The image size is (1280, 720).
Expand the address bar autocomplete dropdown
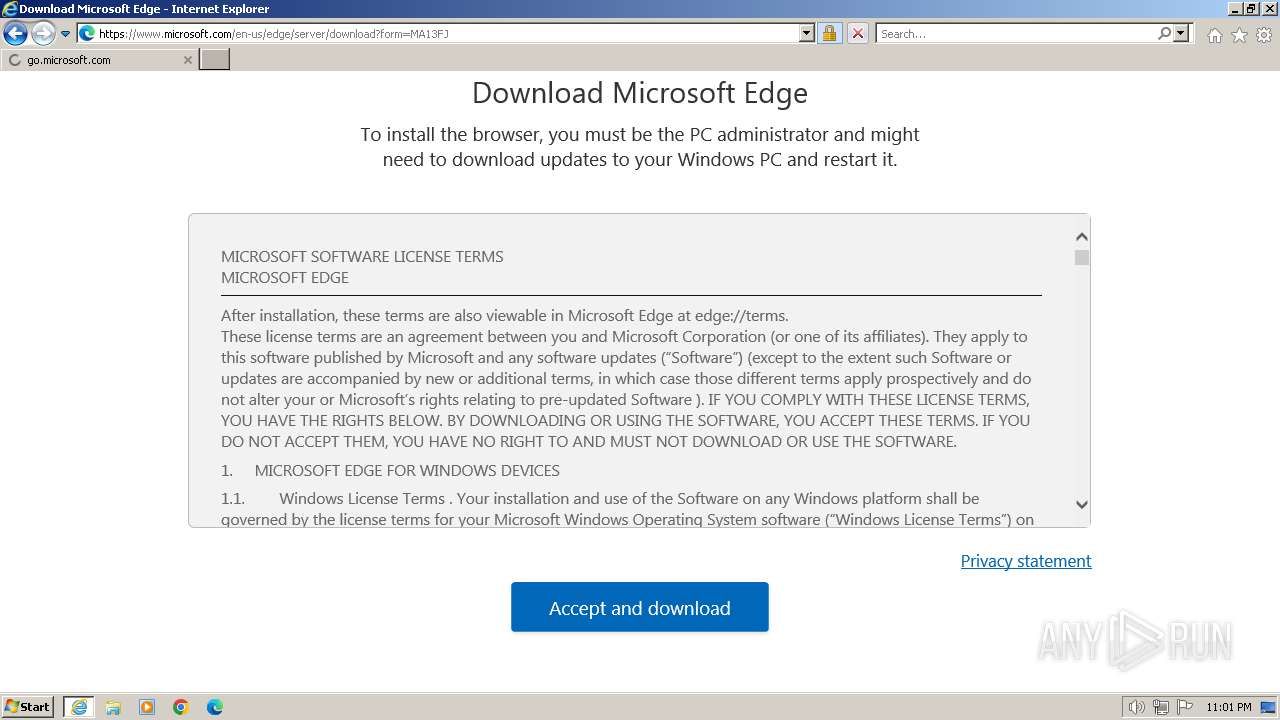pos(807,33)
